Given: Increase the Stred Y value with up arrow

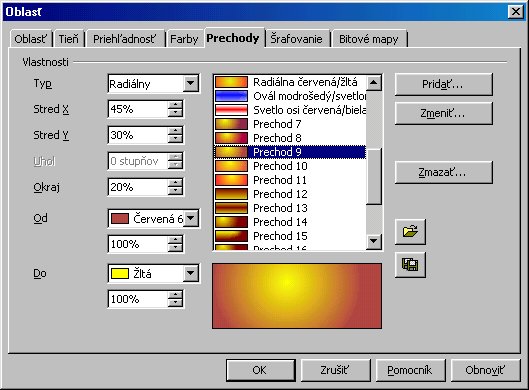Looking at the screenshot, I should coord(175,131).
